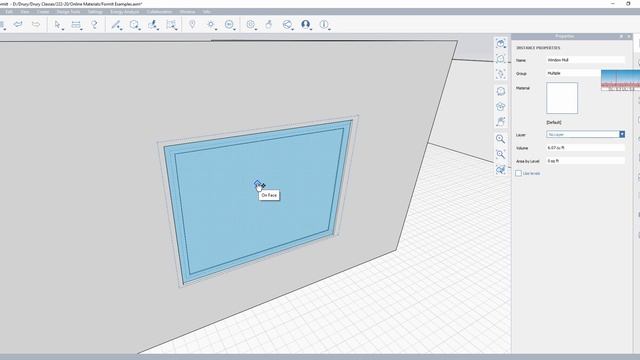Click the user account profile icon
Screen dimensions: 640x360
tap(305, 24)
